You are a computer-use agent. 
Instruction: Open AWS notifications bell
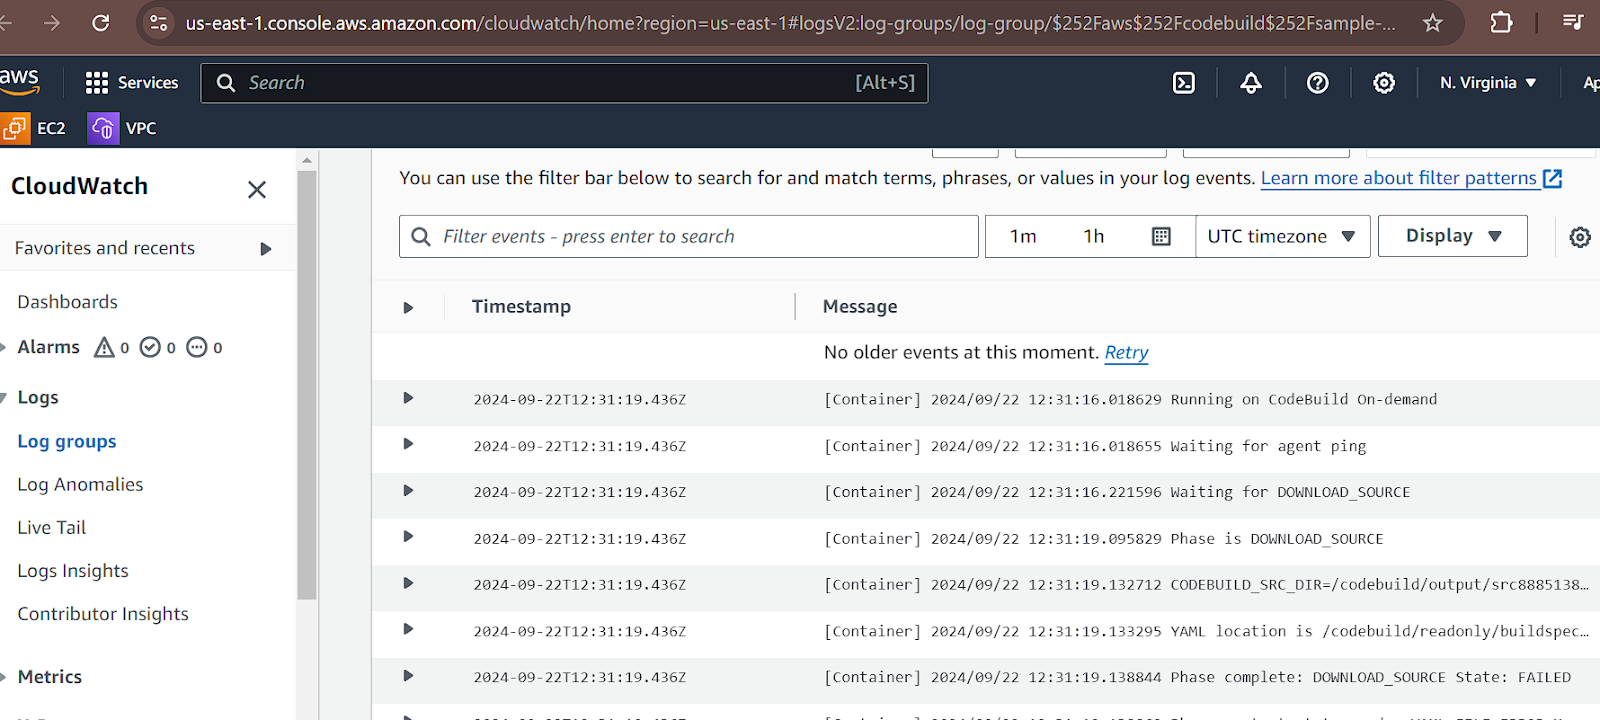pyautogui.click(x=1251, y=83)
